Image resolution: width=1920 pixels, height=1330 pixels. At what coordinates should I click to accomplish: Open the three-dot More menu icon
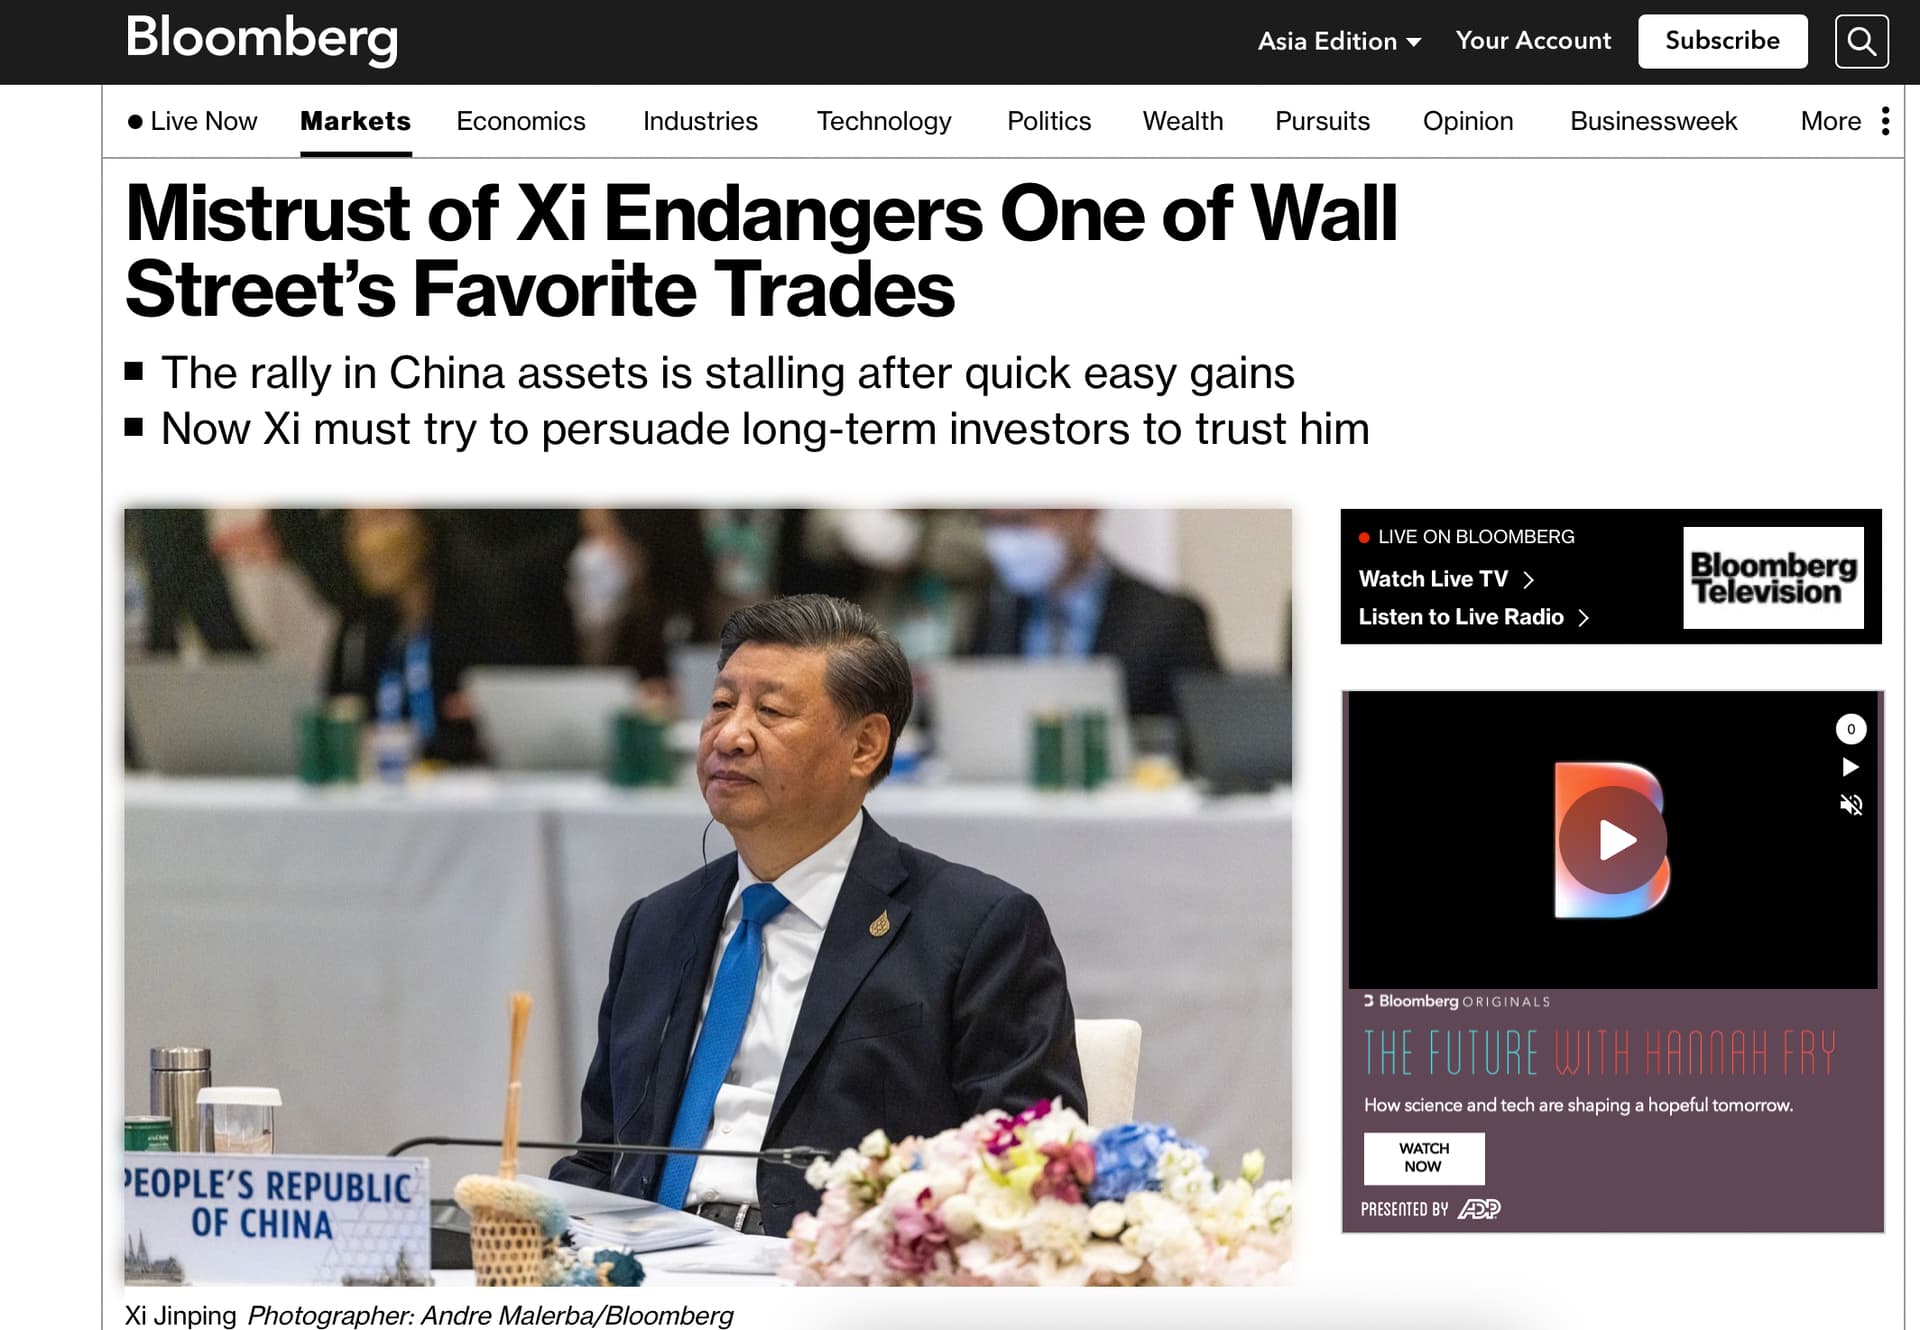1885,121
